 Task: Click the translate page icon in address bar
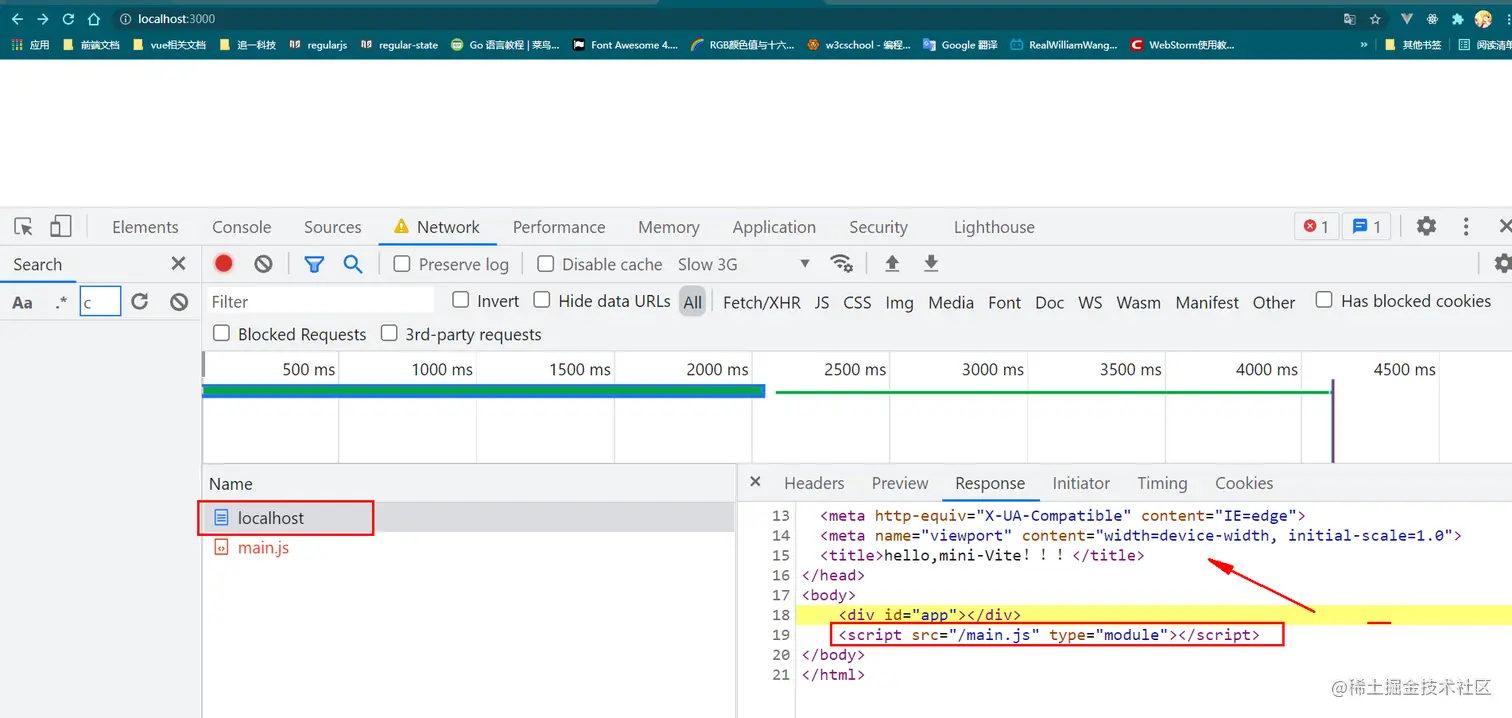(1350, 19)
